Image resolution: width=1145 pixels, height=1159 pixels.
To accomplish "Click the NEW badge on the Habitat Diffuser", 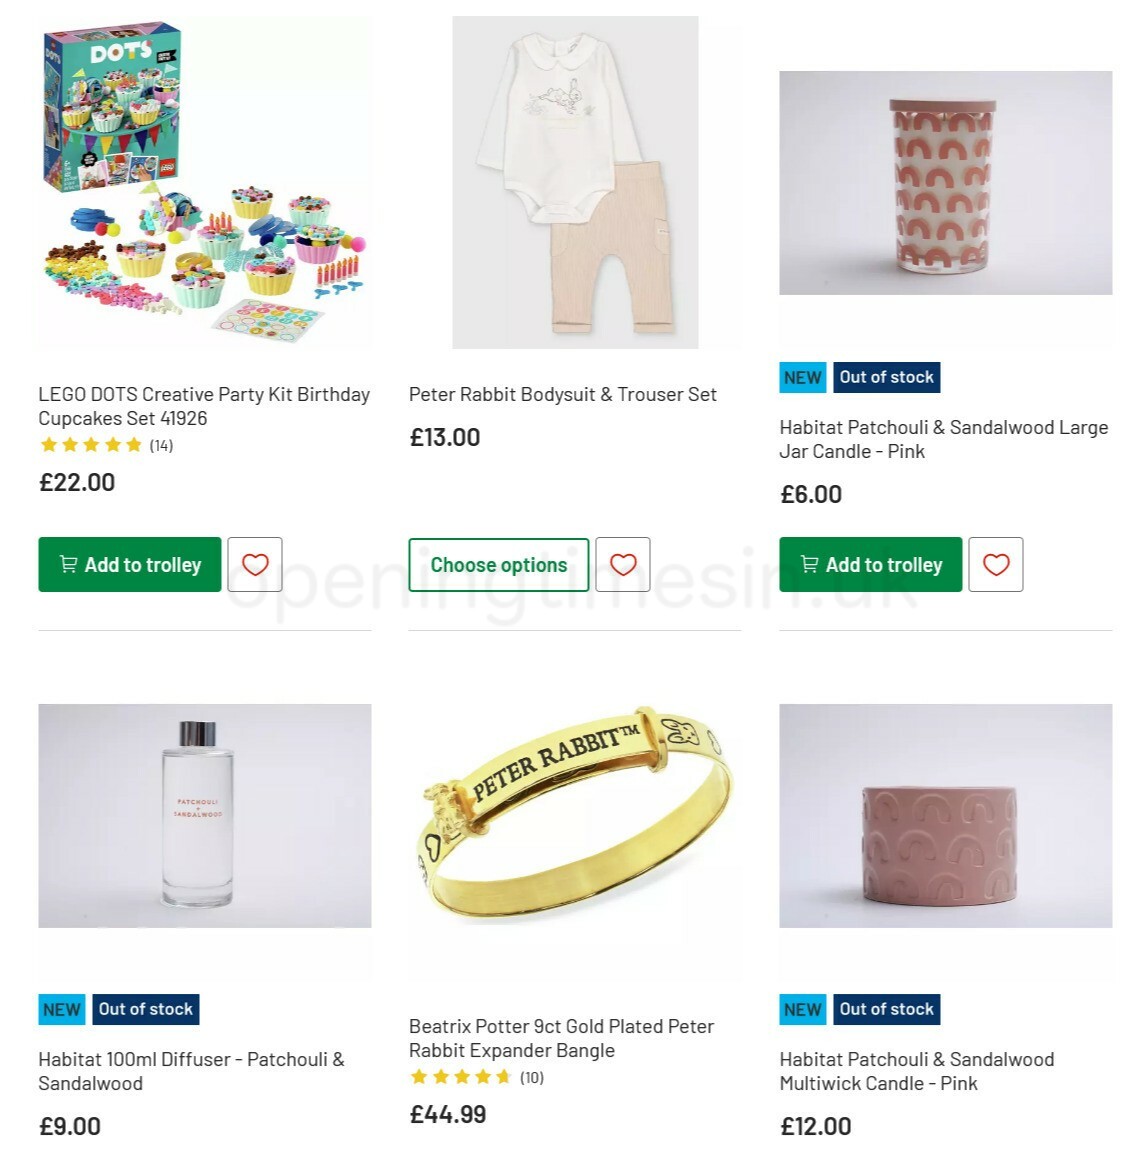I will [x=61, y=1009].
